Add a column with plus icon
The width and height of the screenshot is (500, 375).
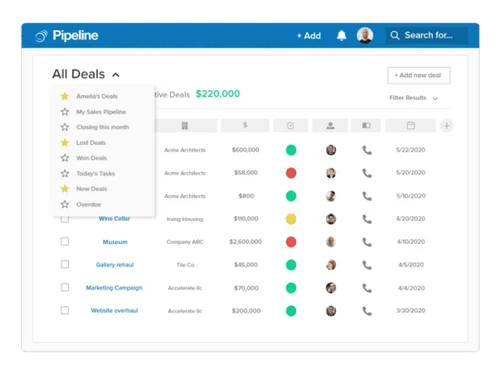[x=447, y=126]
